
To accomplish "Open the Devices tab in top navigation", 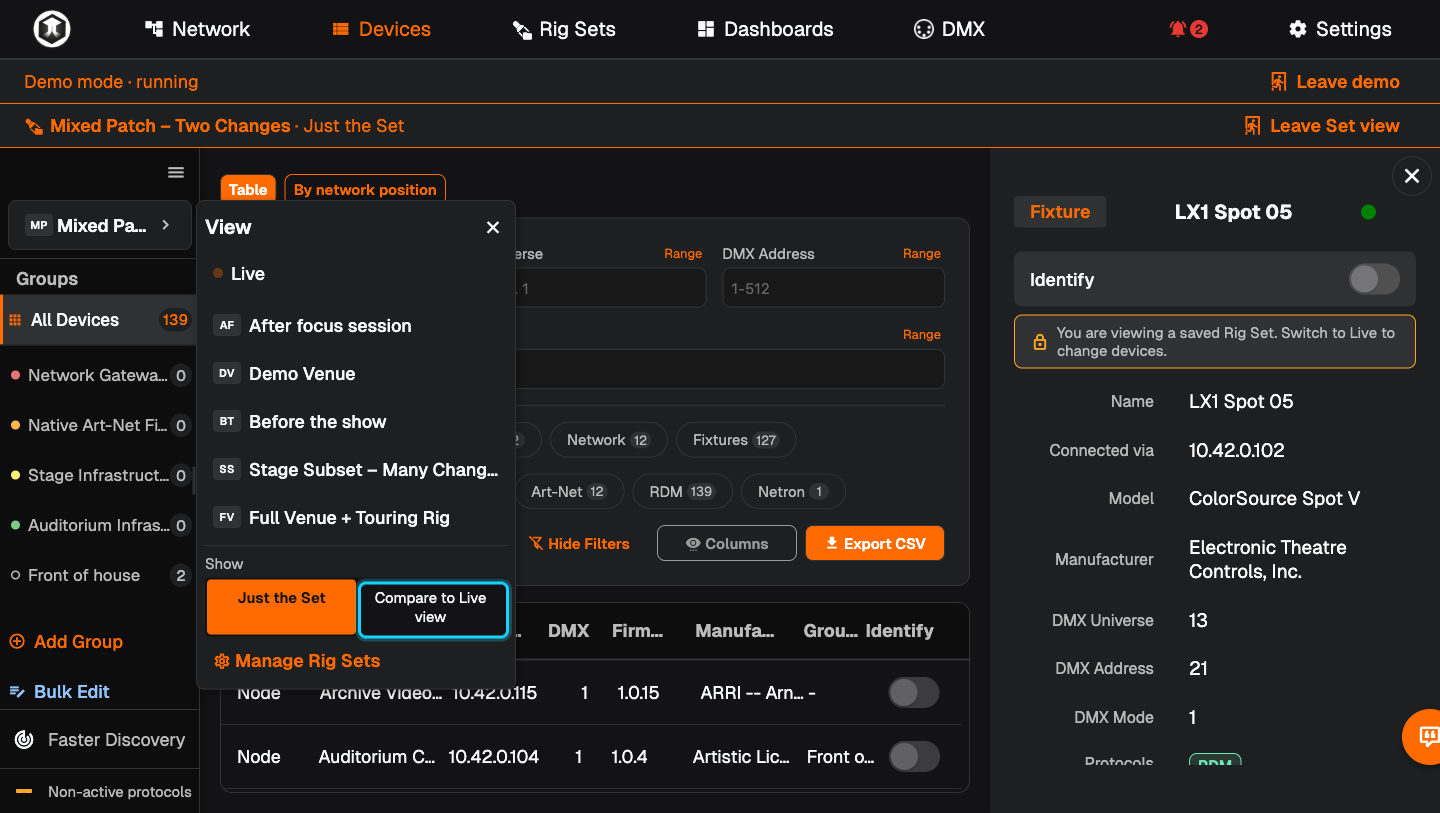I will pyautogui.click(x=381, y=29).
